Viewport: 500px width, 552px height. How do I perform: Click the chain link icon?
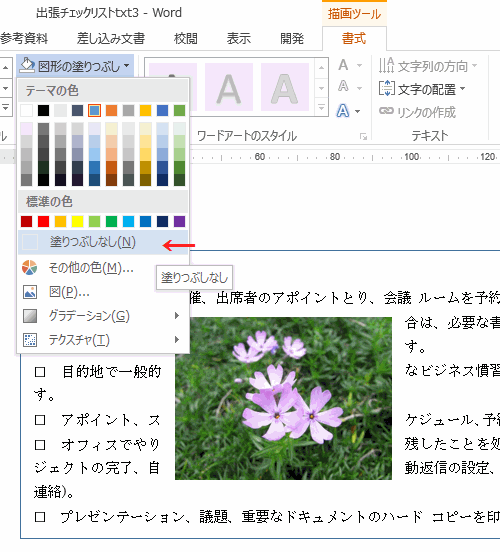(386, 111)
